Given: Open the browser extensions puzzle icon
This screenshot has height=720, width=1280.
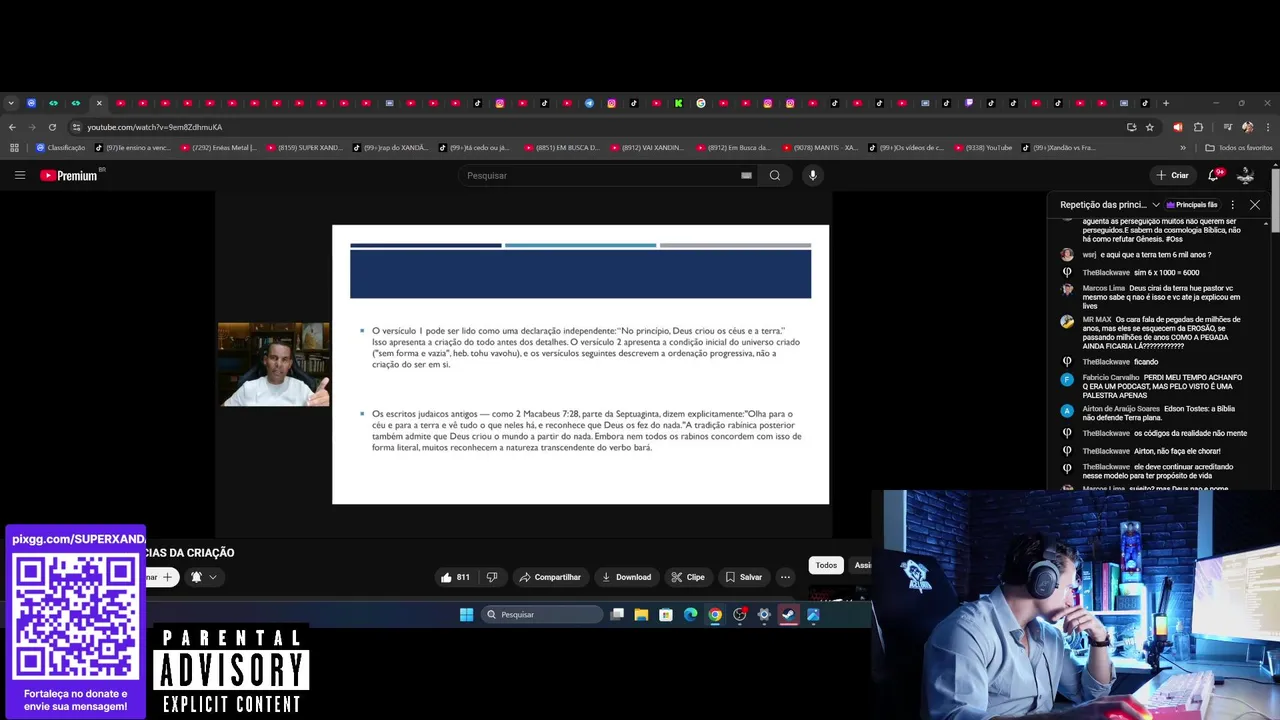Looking at the screenshot, I should click(x=1198, y=127).
